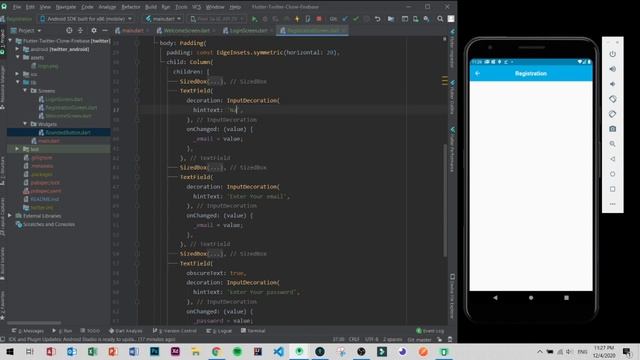Open the TODO tool window
The width and height of the screenshot is (640, 360).
click(90, 331)
